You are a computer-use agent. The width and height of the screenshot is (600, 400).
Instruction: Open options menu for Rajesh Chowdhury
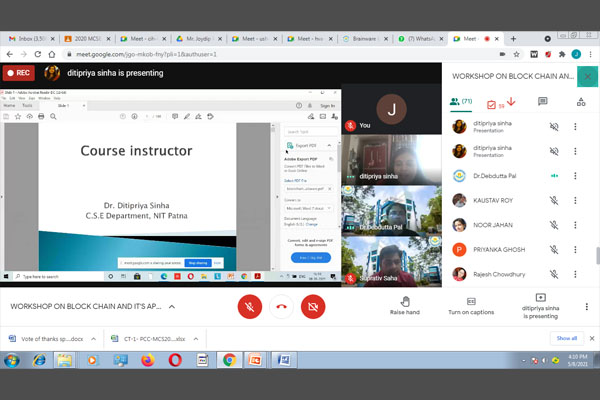pos(575,273)
